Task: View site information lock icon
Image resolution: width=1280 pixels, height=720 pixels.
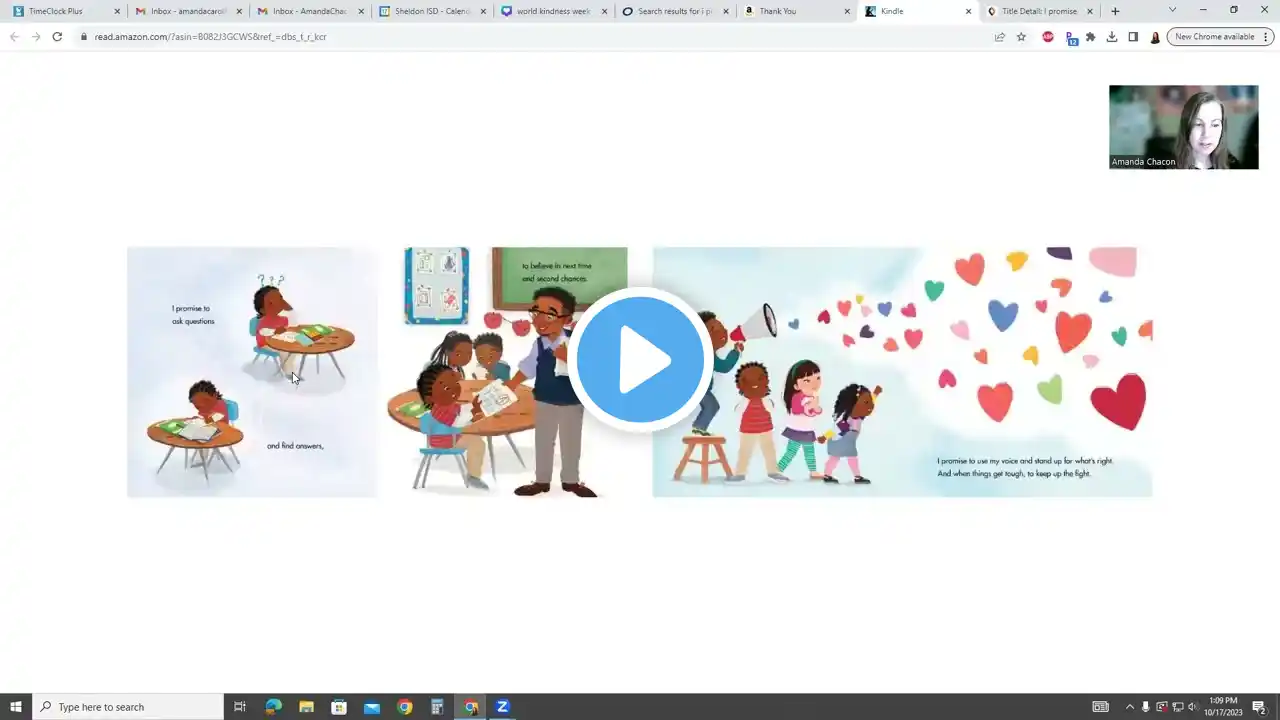Action: 84,37
